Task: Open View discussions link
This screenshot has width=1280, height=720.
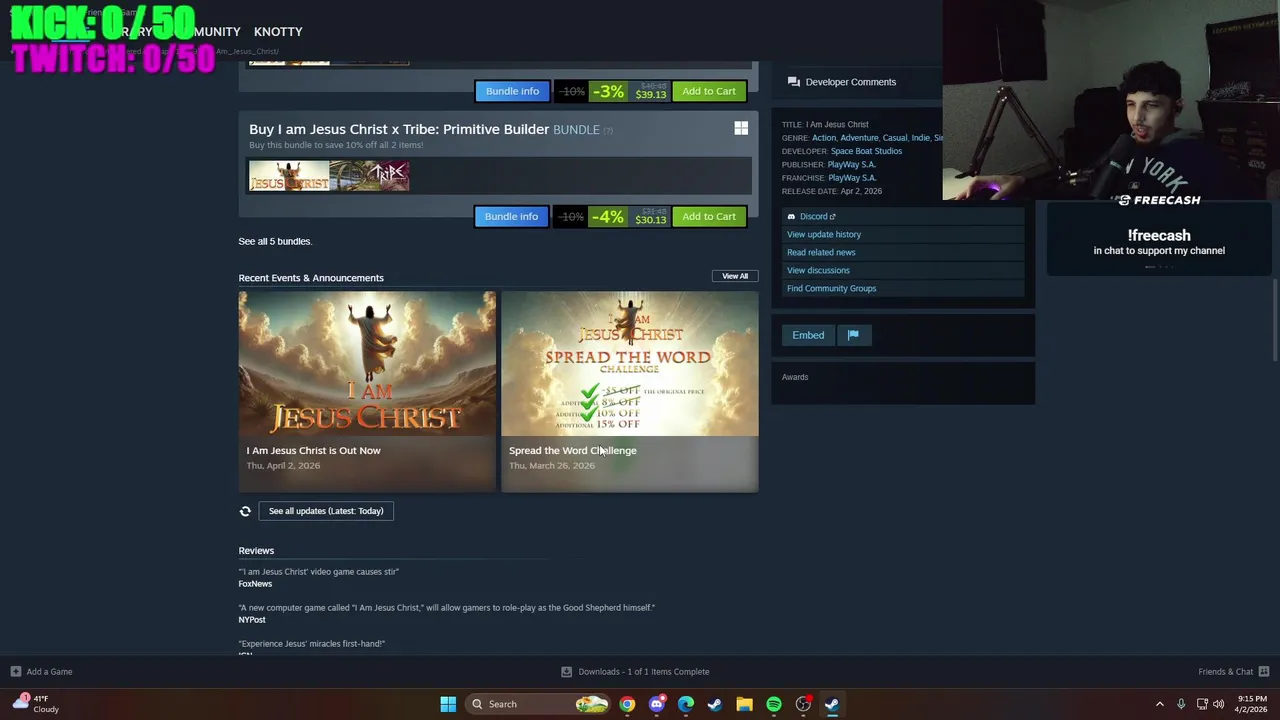Action: coord(818,270)
